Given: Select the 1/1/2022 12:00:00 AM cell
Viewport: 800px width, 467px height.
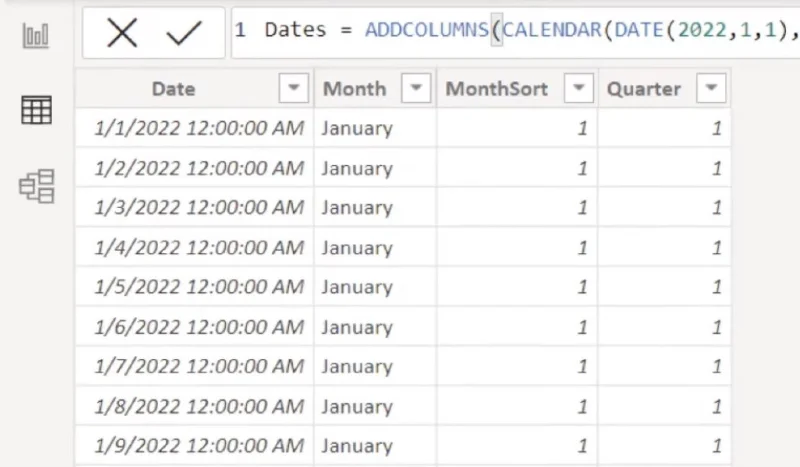Looking at the screenshot, I should coord(195,128).
